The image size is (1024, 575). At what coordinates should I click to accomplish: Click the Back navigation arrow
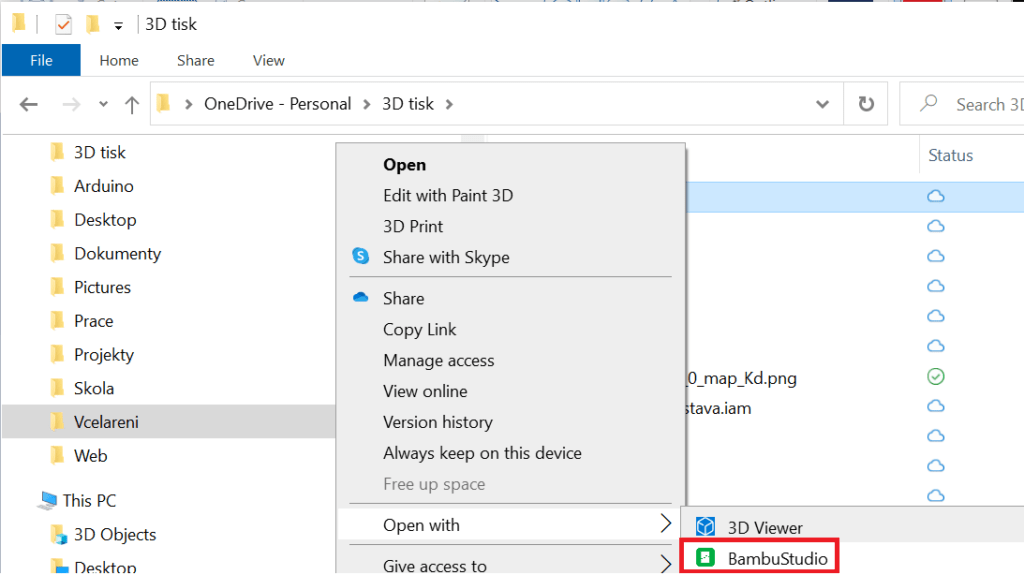click(x=29, y=104)
